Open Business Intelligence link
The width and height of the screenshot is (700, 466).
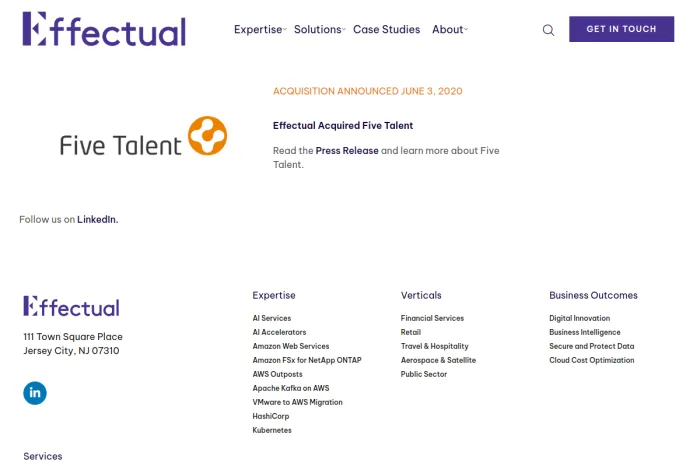(585, 332)
